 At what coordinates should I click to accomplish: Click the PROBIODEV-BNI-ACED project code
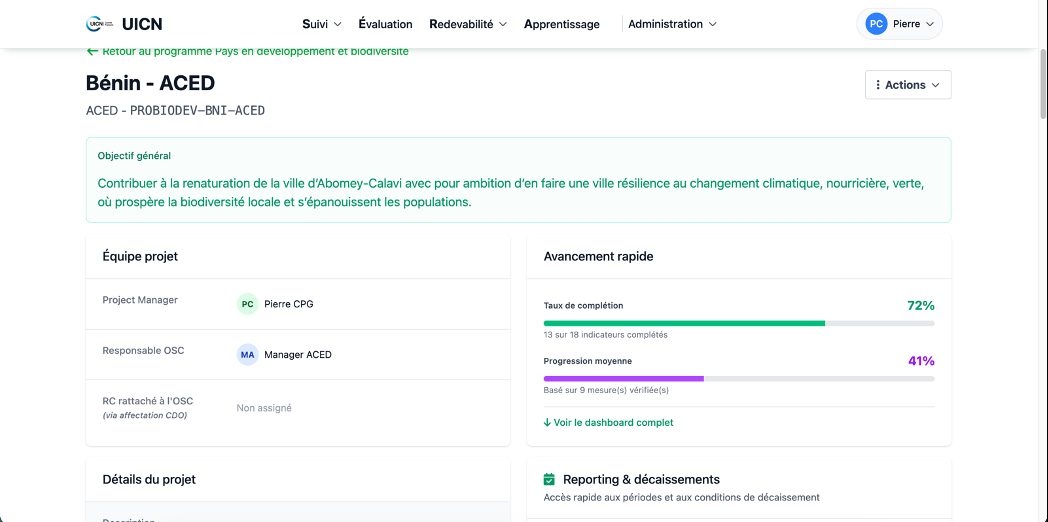[198, 111]
